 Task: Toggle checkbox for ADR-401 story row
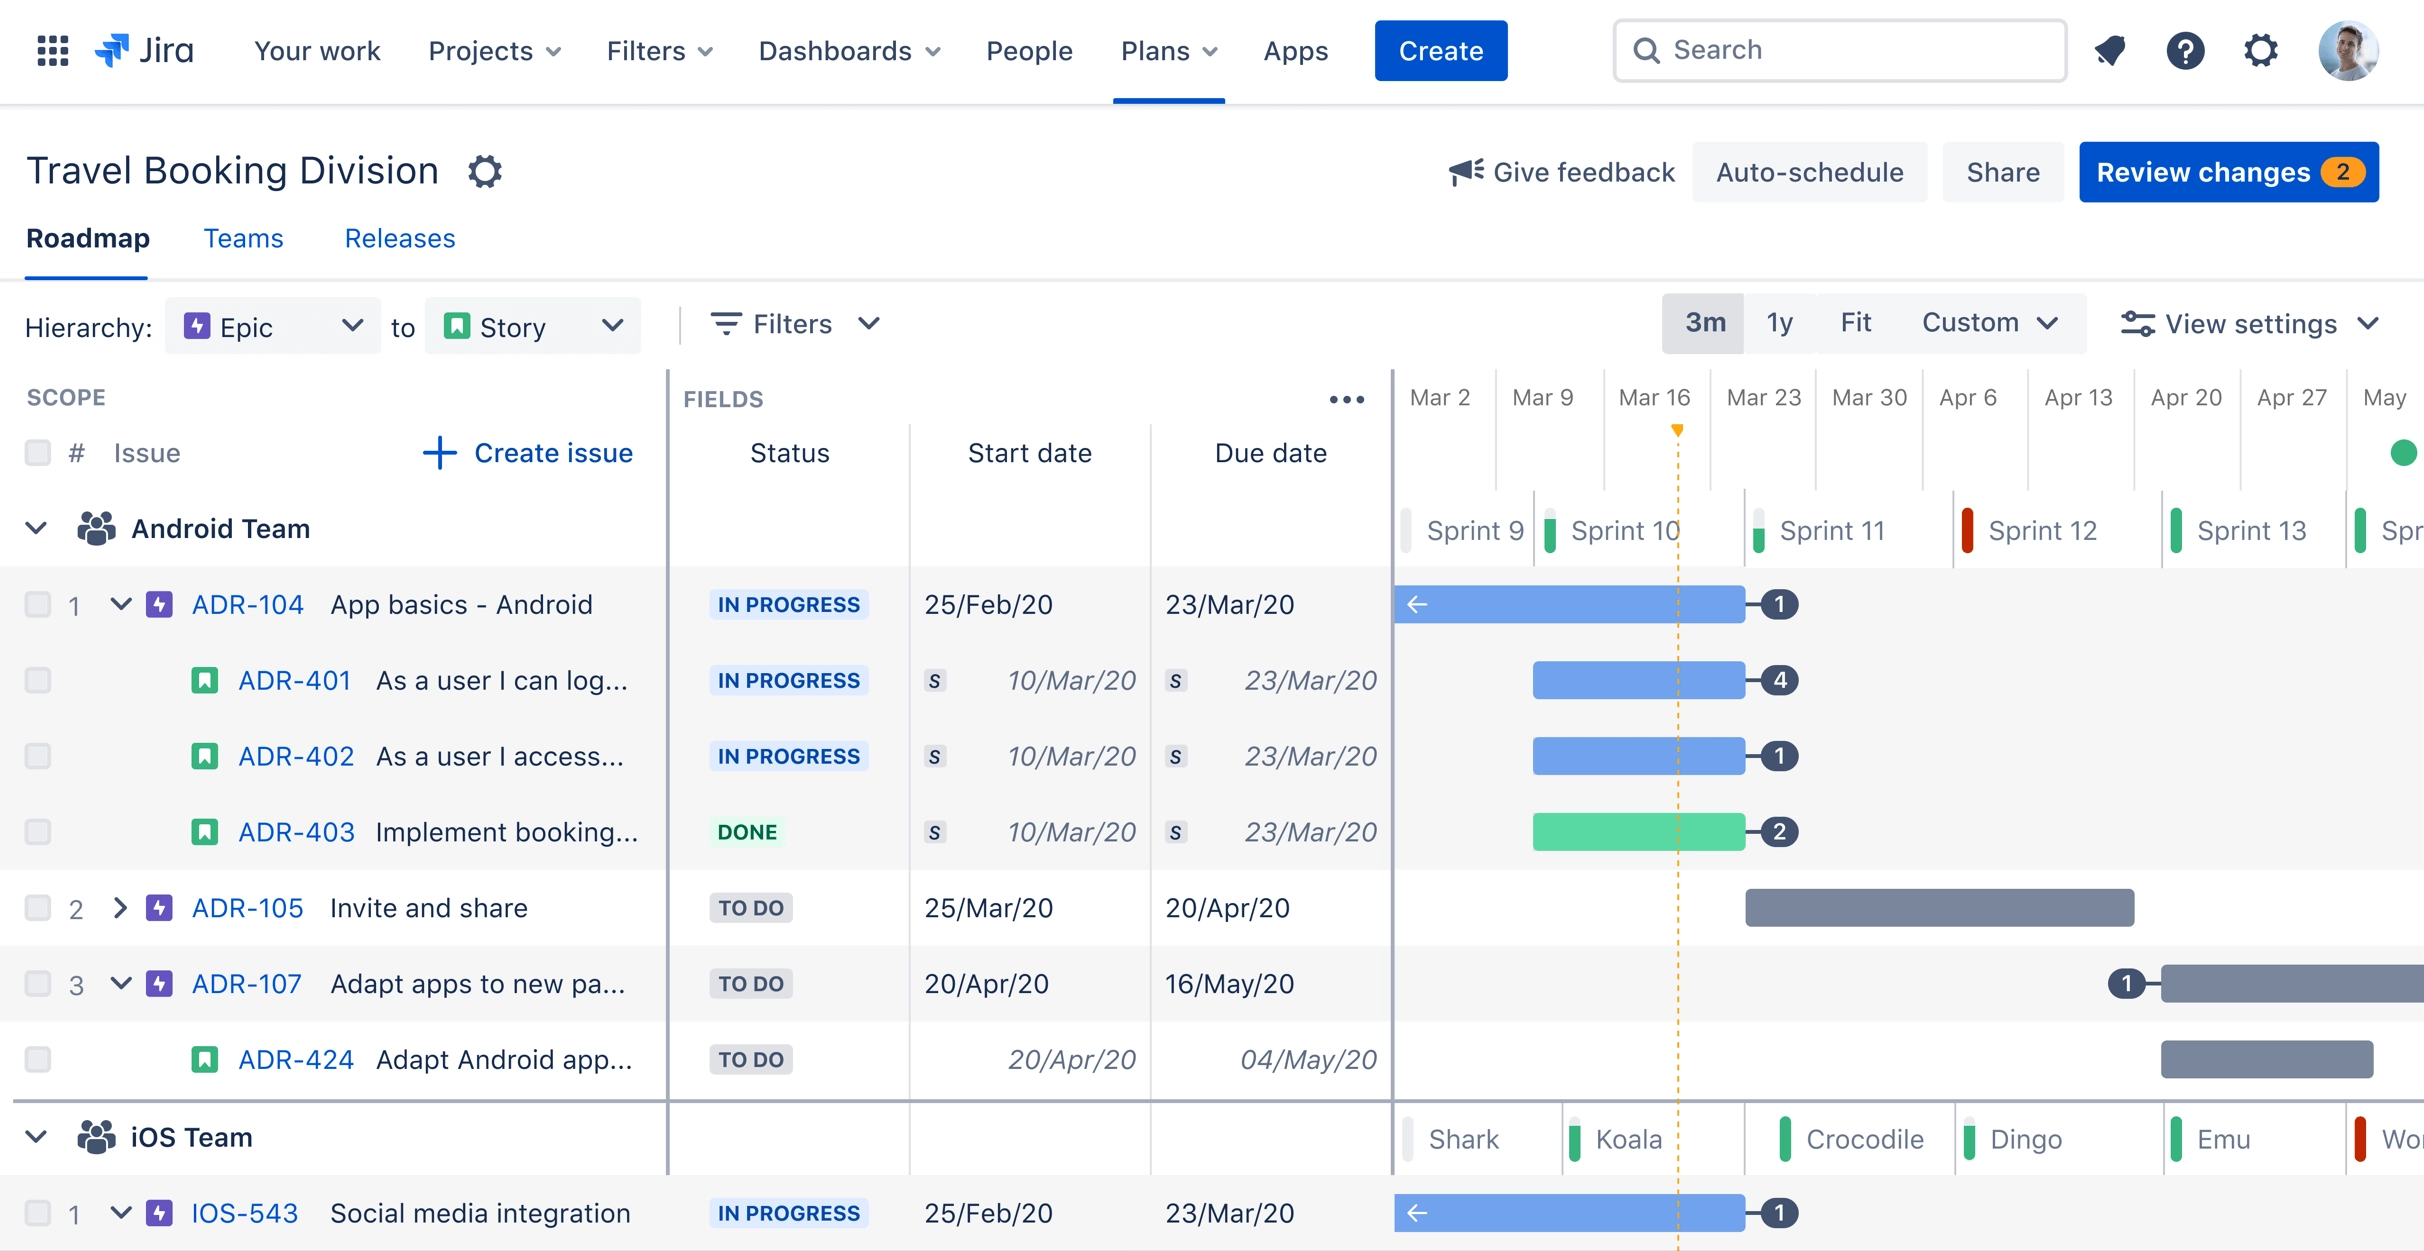(38, 680)
